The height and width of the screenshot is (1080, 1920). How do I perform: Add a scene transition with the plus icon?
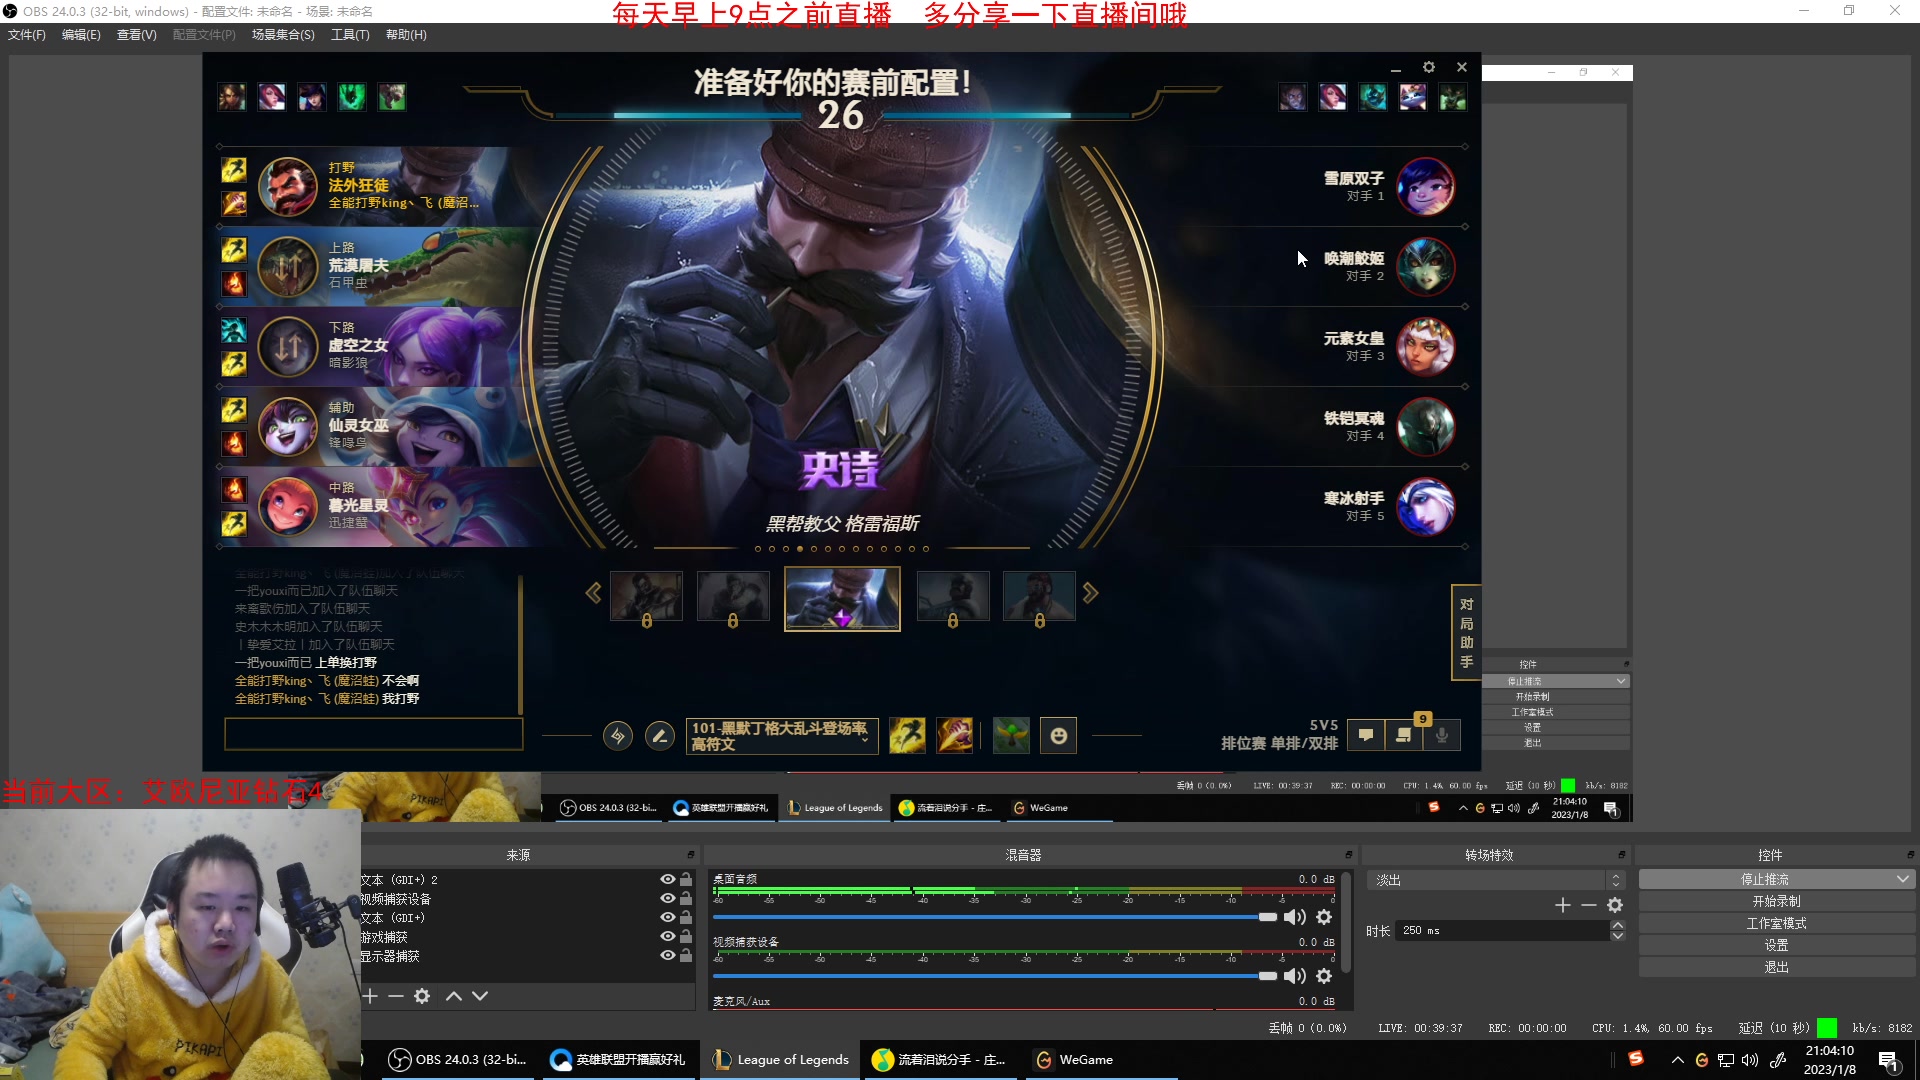tap(1563, 905)
